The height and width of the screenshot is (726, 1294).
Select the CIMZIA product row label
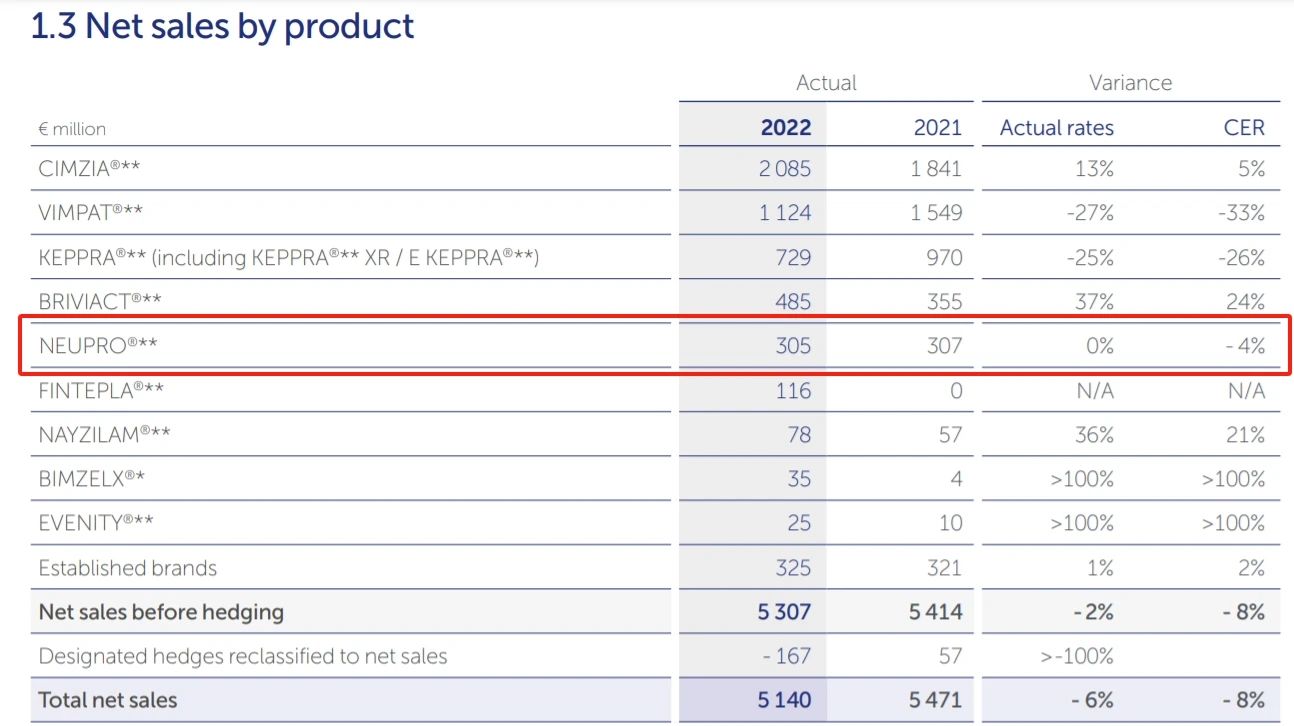[90, 169]
